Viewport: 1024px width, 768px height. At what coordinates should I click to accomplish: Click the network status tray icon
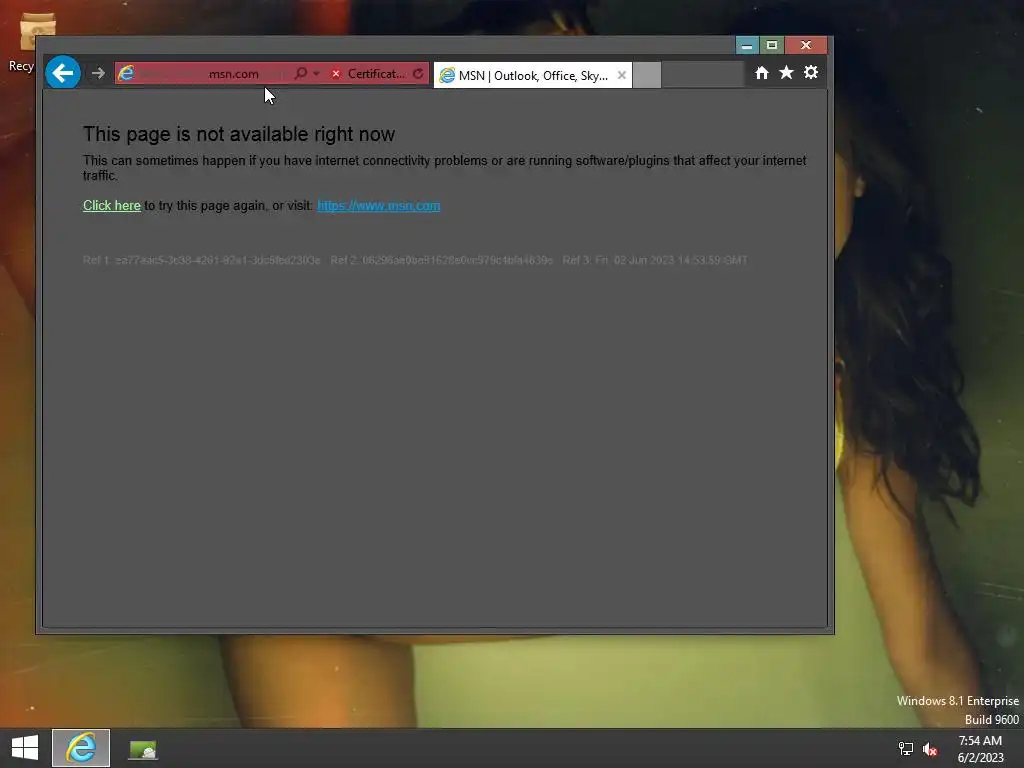point(906,749)
